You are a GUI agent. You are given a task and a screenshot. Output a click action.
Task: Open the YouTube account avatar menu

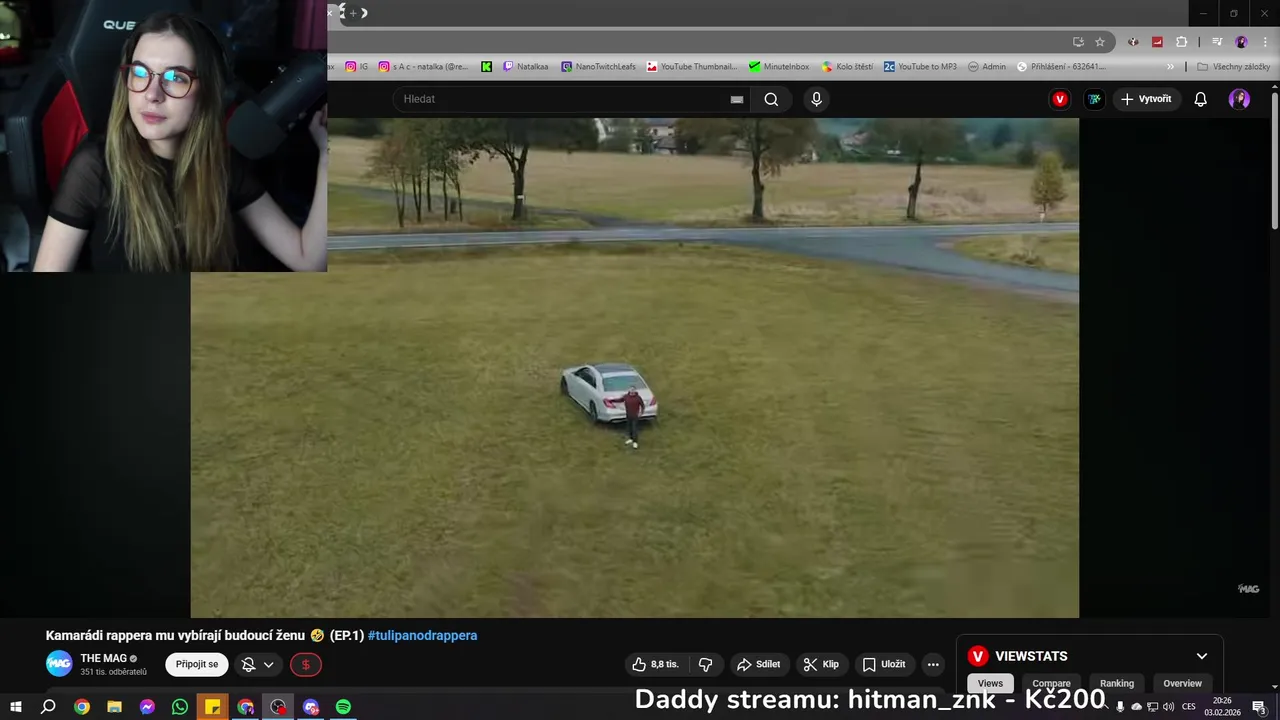[1239, 99]
